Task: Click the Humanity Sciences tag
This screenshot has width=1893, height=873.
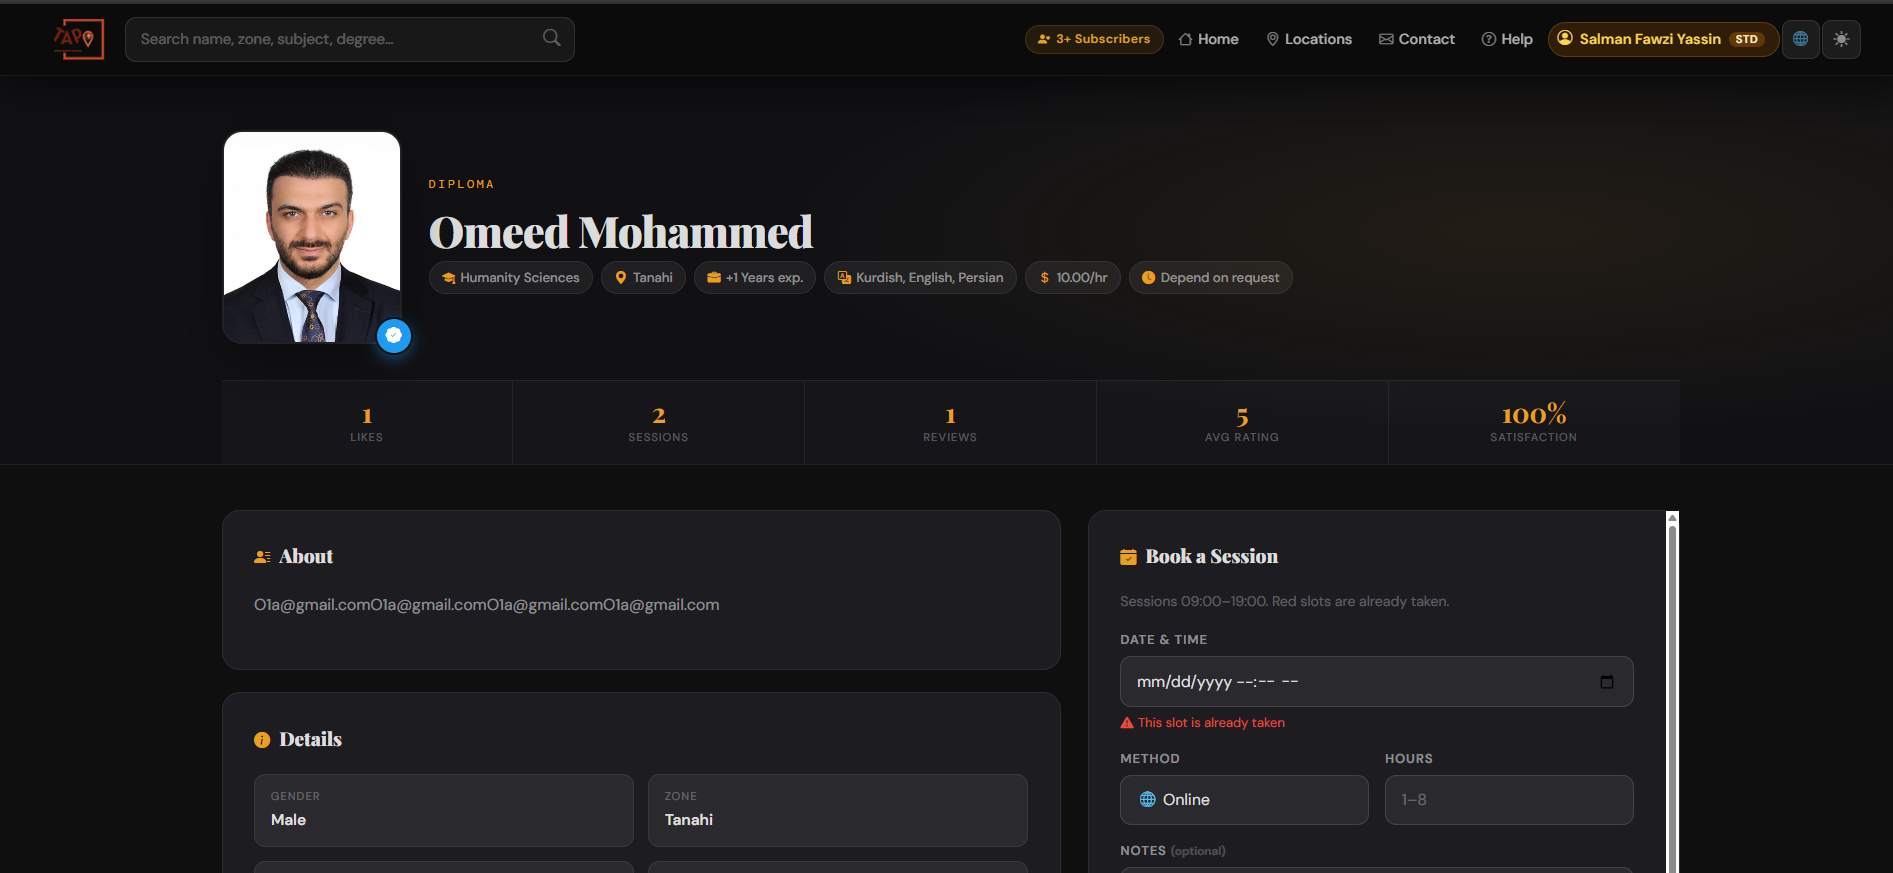Action: (x=511, y=278)
